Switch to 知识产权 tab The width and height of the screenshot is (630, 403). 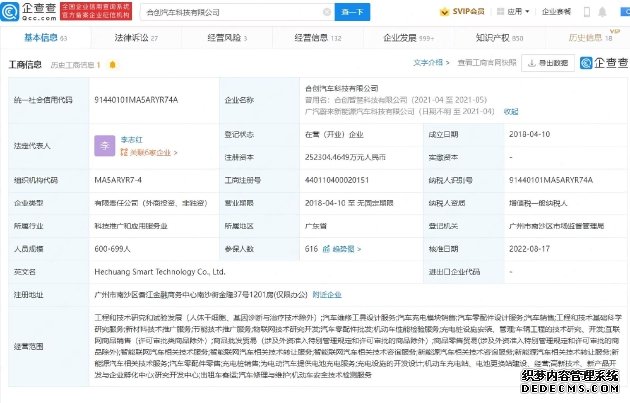pyautogui.click(x=499, y=38)
